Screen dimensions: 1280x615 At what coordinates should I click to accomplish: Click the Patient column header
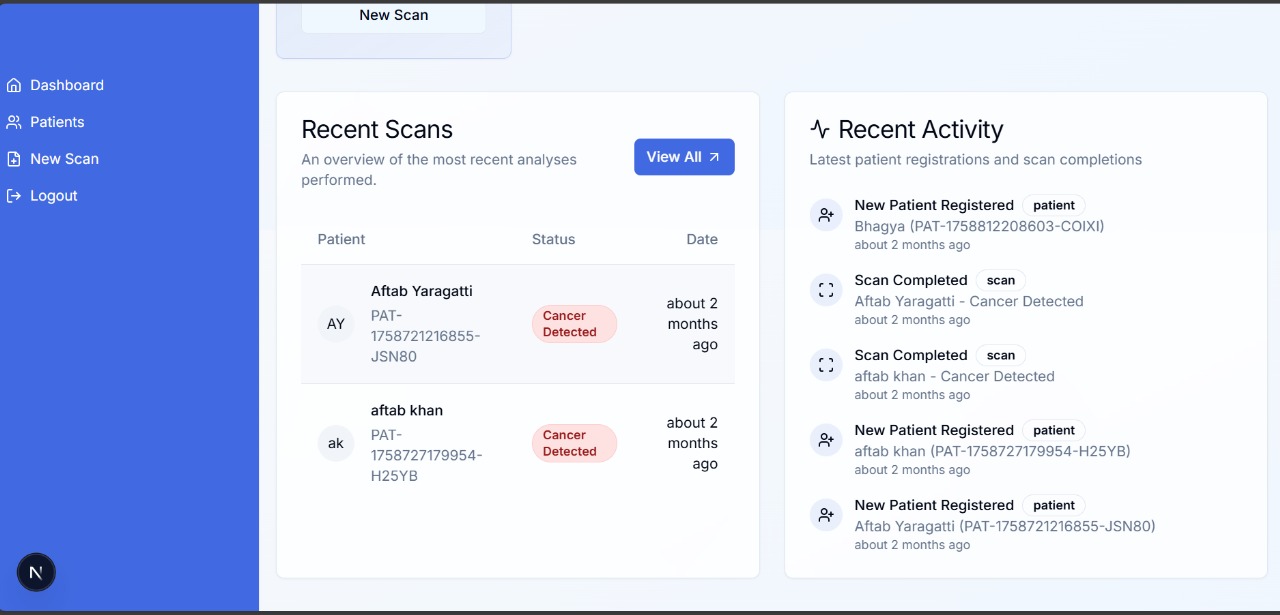tap(341, 239)
